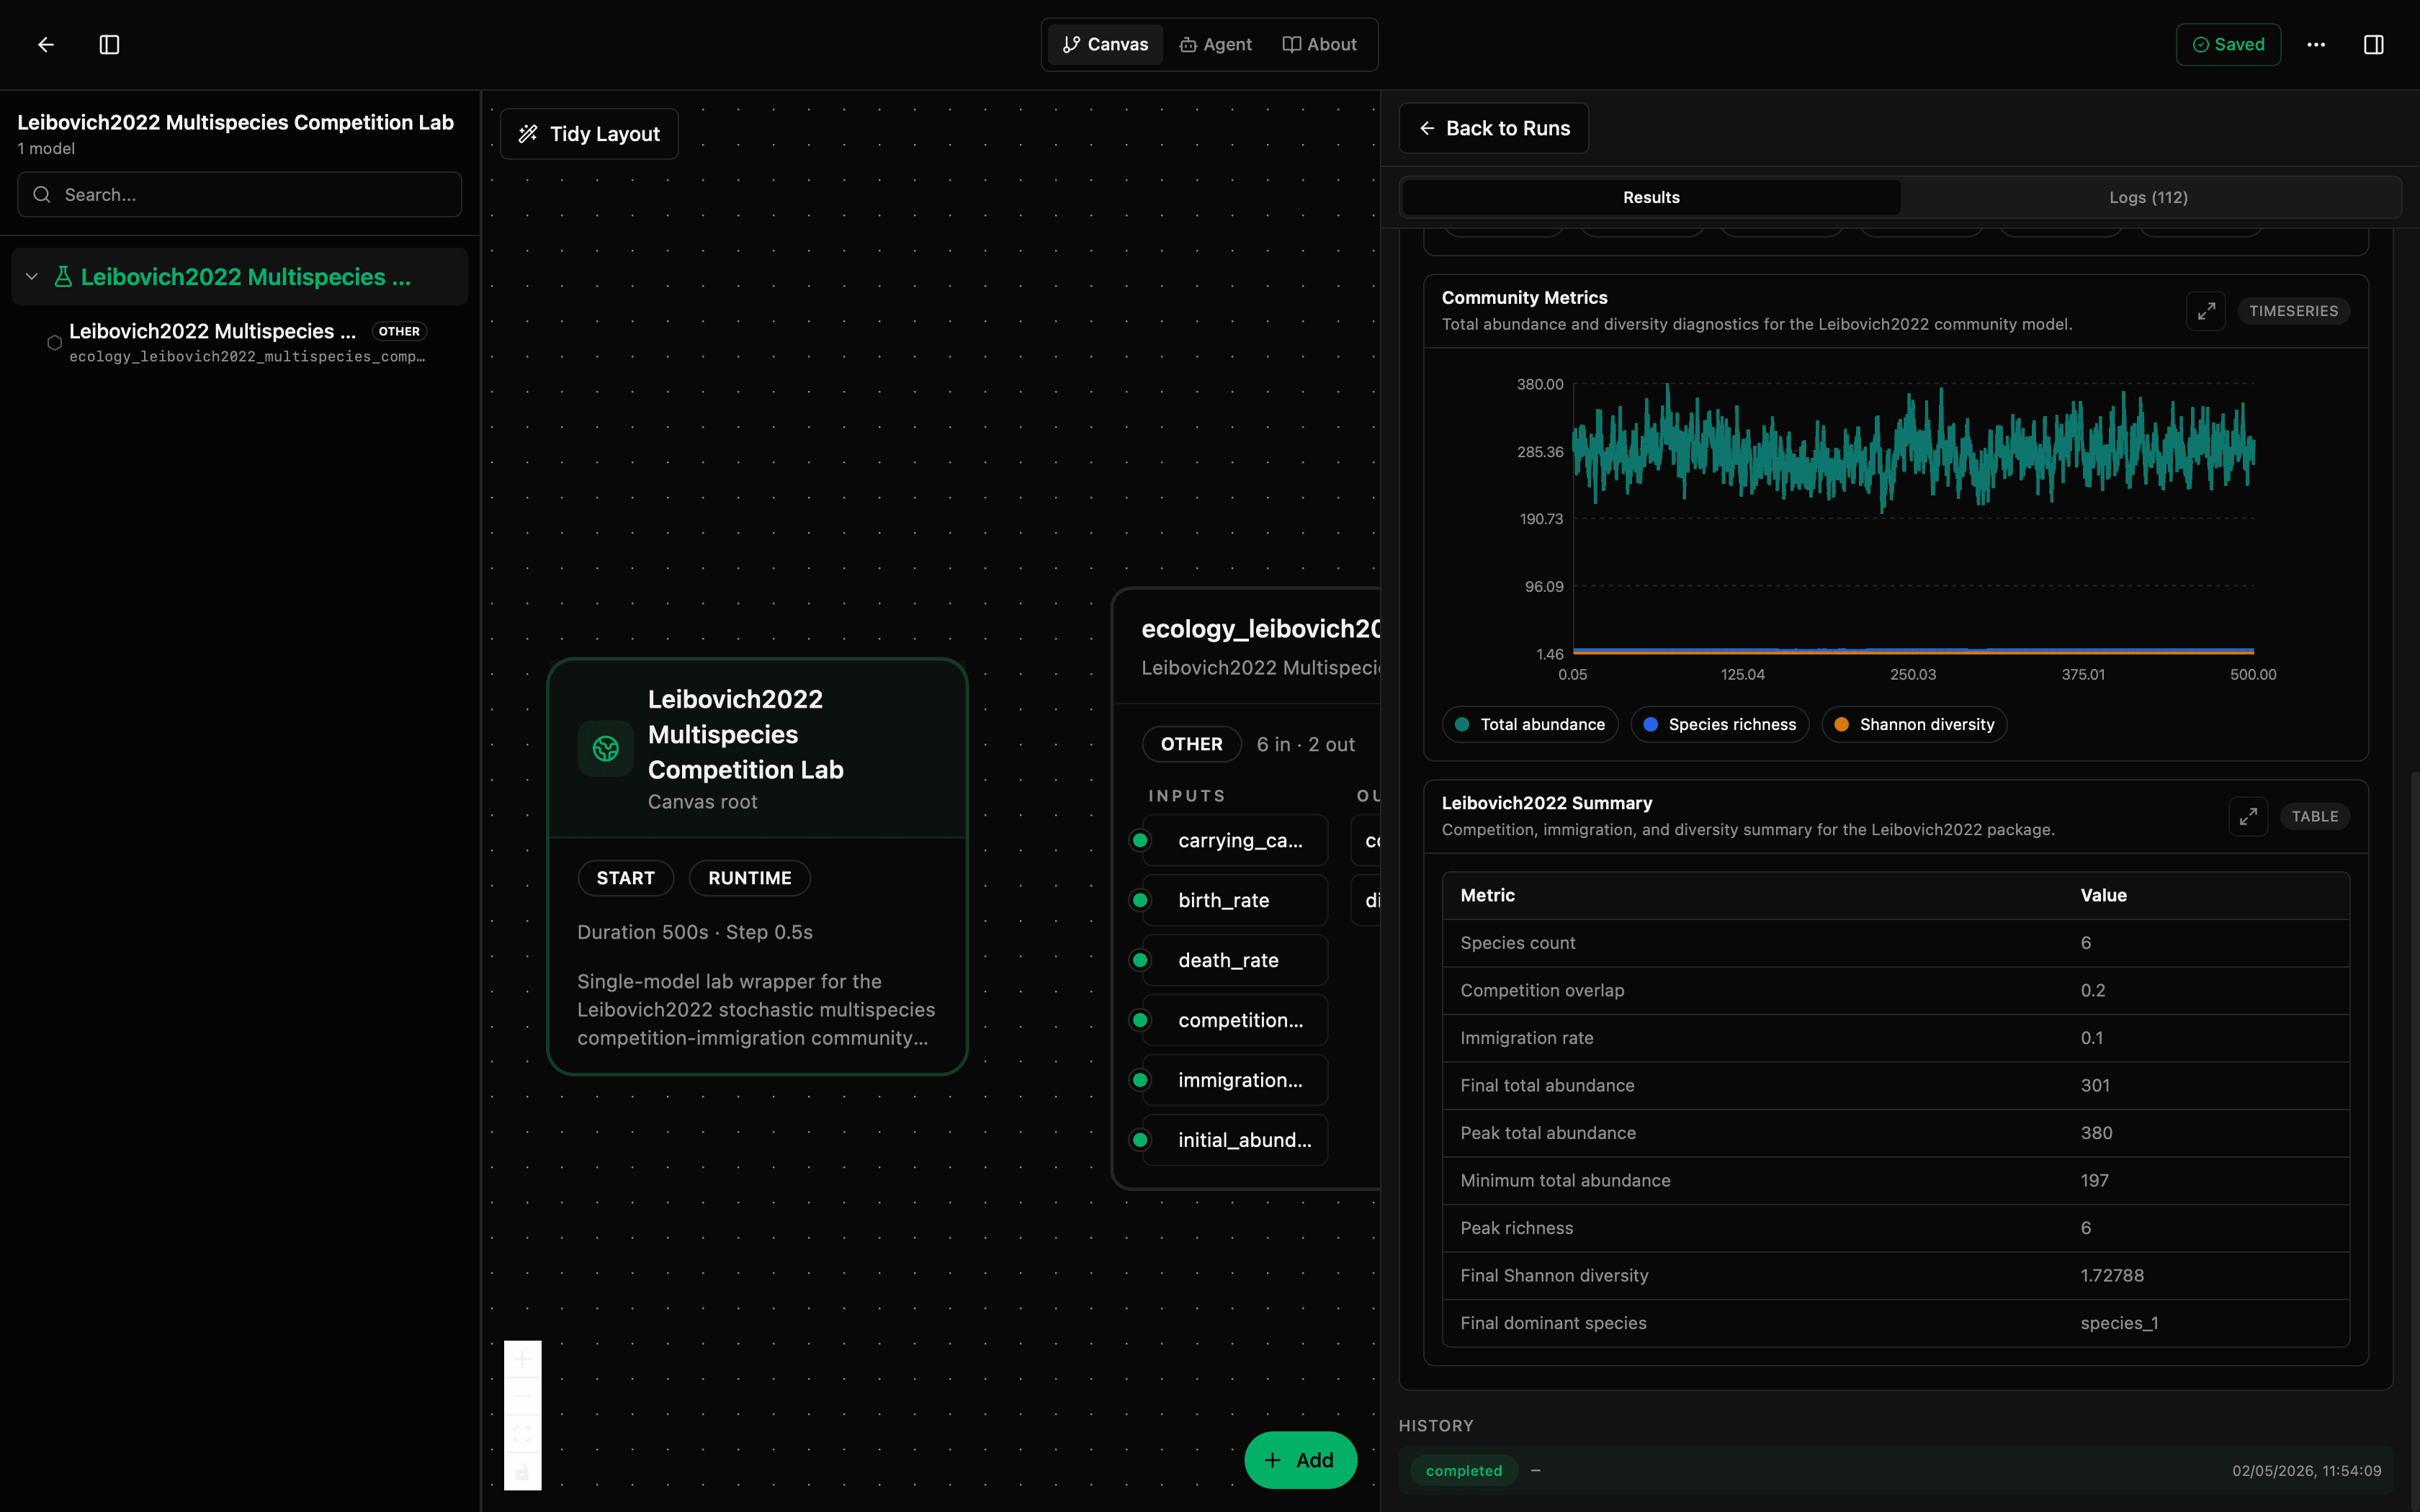Screen dimensions: 2420x1512
Task: Click the Final total abundance value 301
Action: [2095, 1085]
